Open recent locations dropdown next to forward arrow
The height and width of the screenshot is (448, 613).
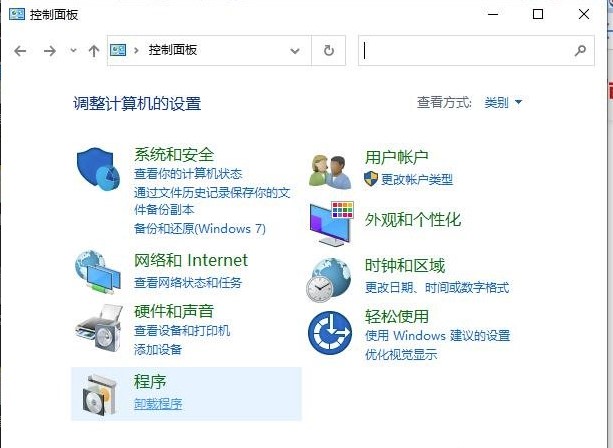pos(73,50)
